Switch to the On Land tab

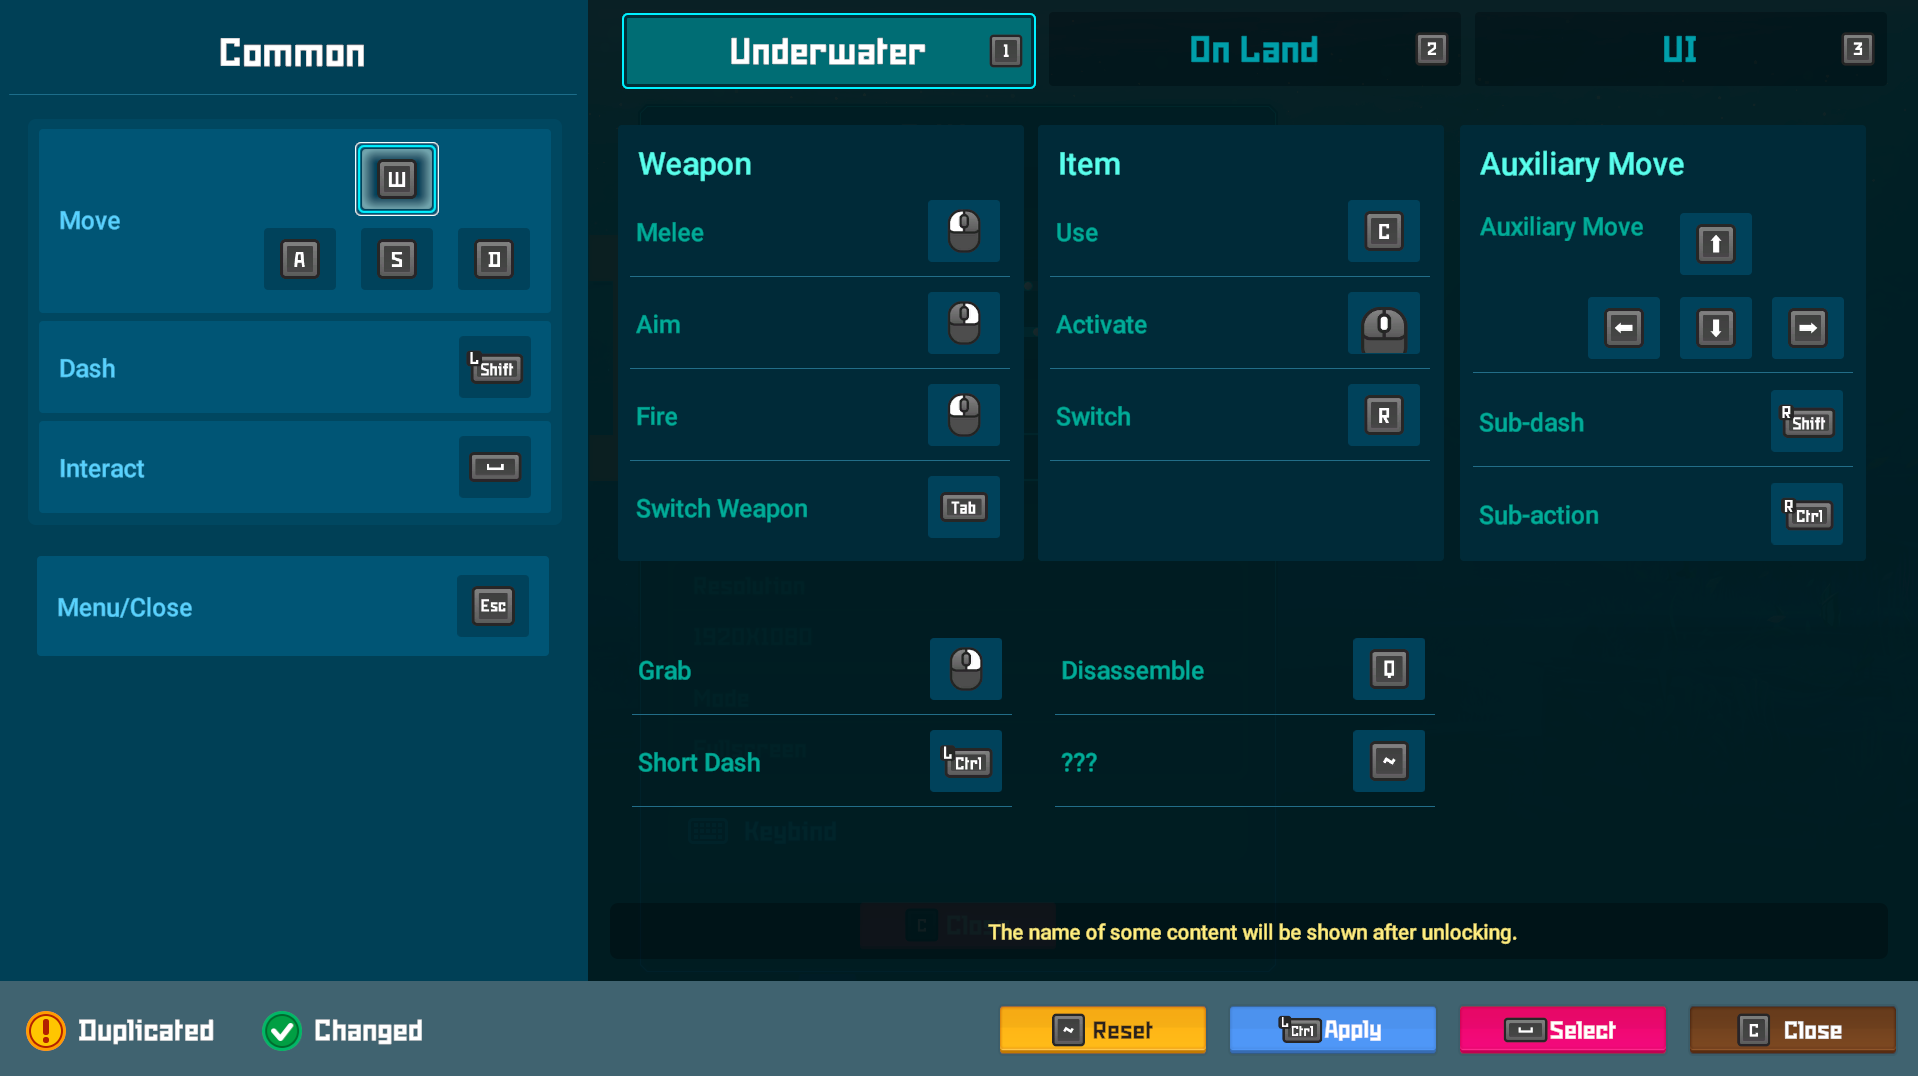click(x=1254, y=50)
